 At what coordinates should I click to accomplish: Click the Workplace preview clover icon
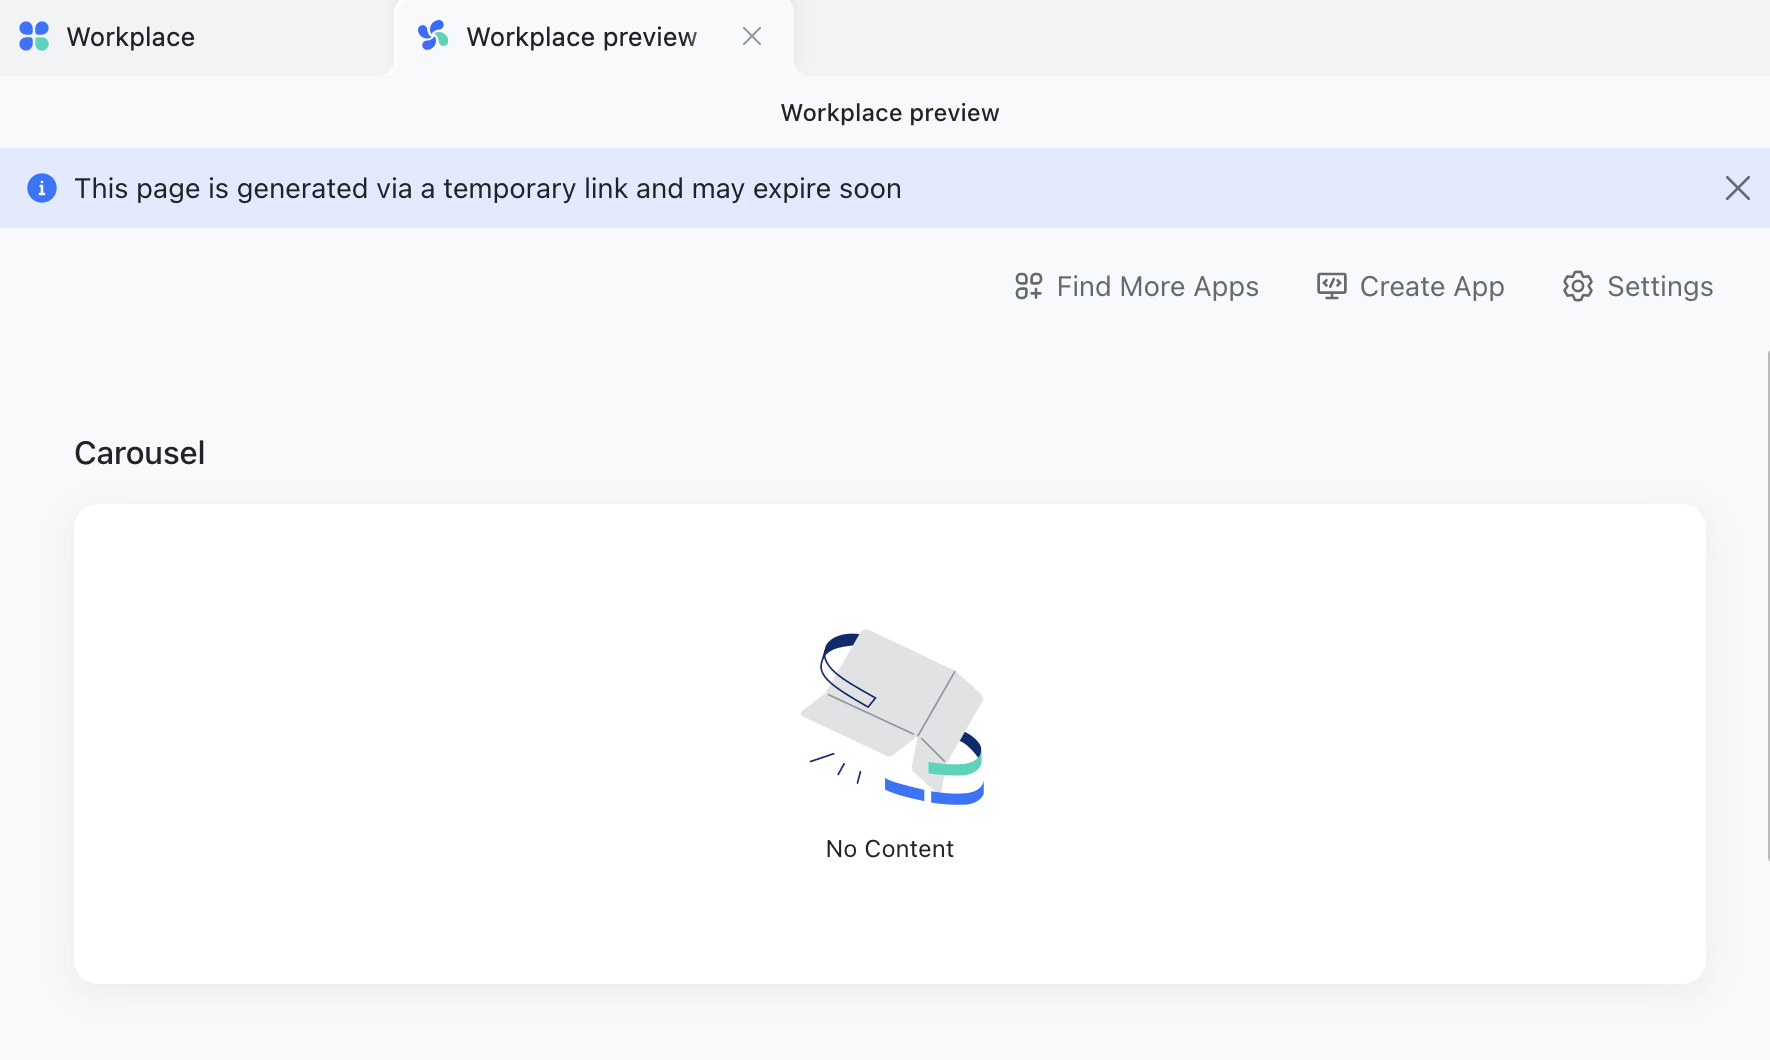(x=432, y=36)
